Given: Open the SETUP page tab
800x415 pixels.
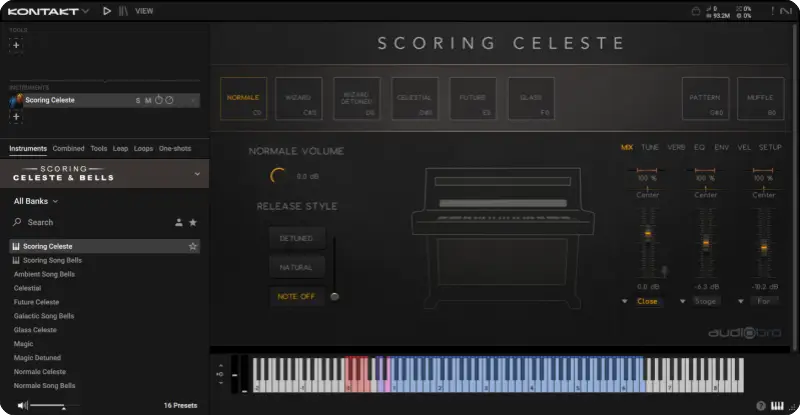Looking at the screenshot, I should point(770,147).
